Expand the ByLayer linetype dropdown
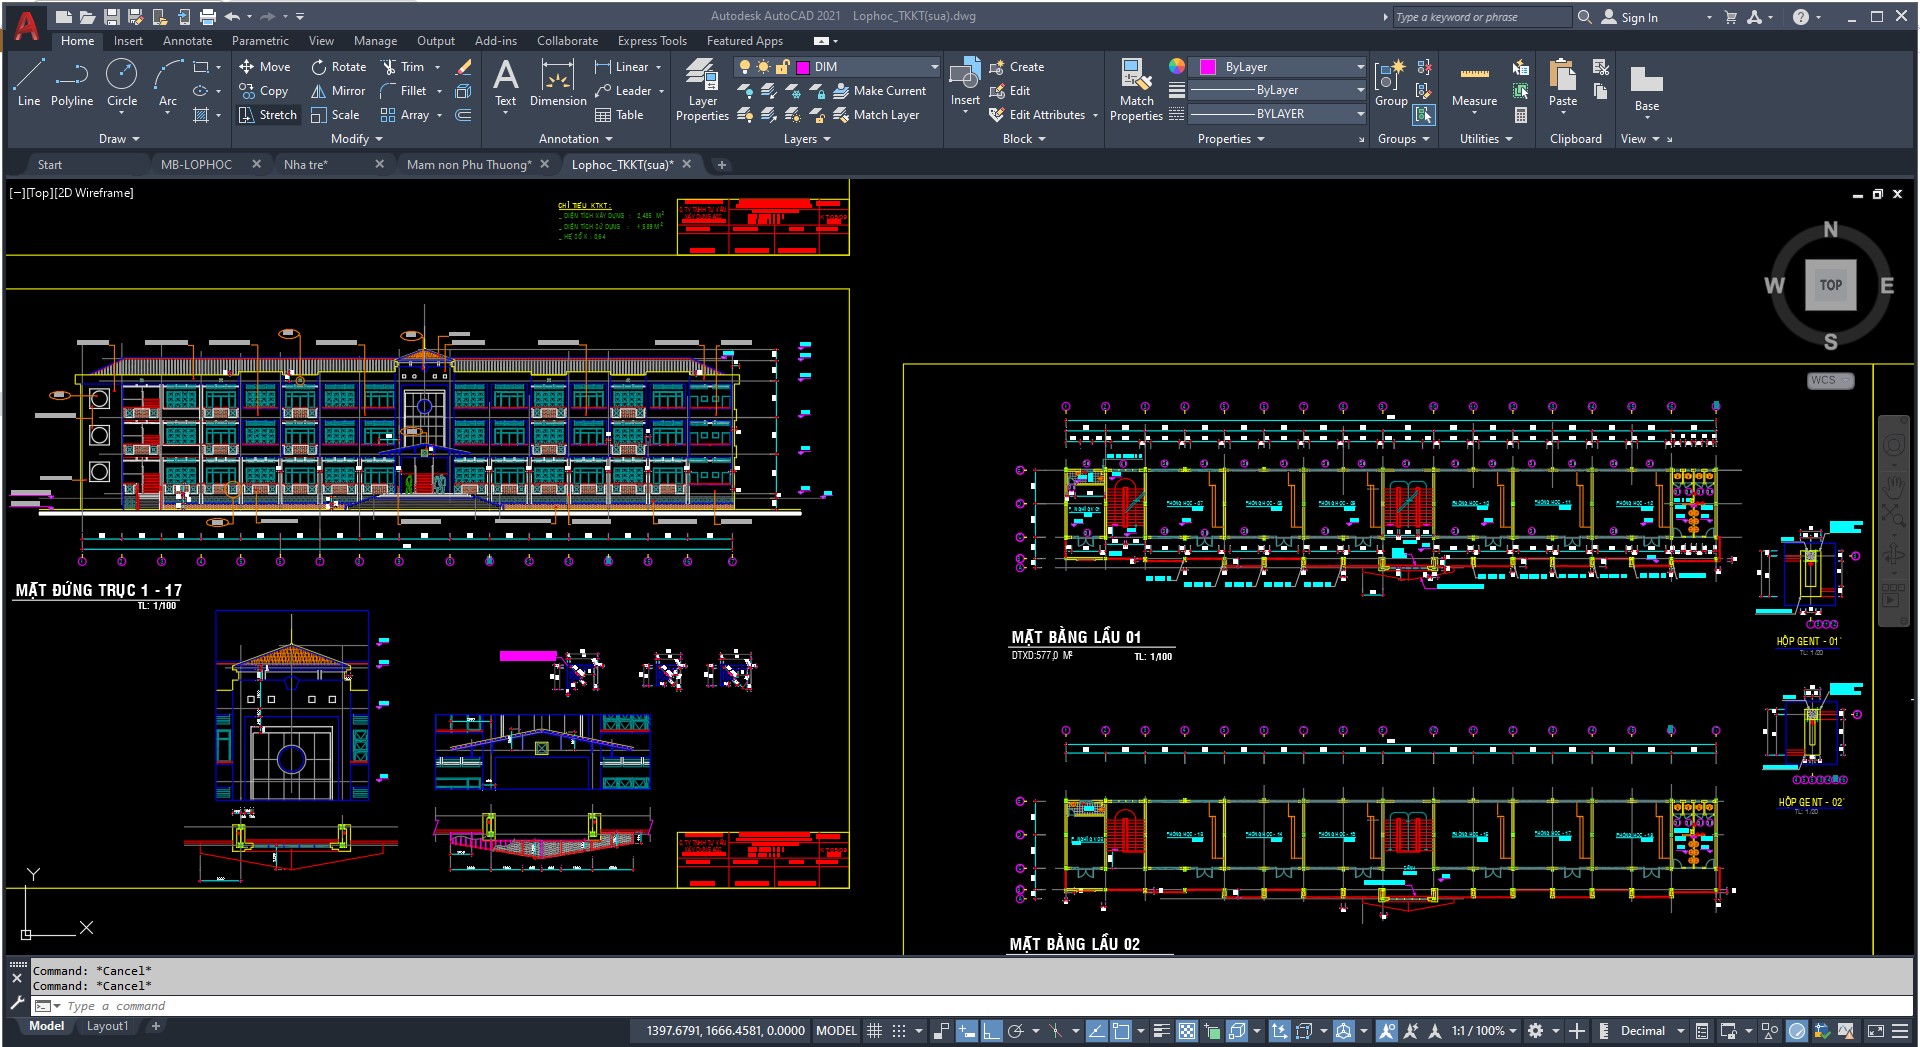This screenshot has height=1047, width=1920. tap(1357, 90)
